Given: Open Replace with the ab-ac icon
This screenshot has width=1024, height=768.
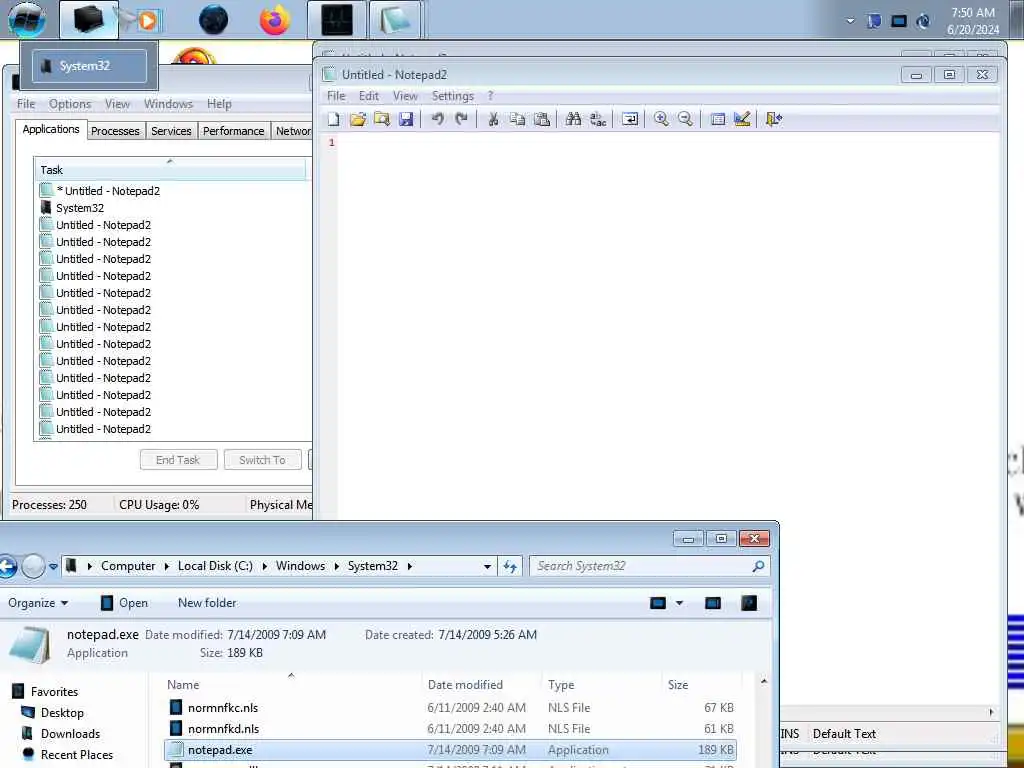Looking at the screenshot, I should tap(598, 119).
